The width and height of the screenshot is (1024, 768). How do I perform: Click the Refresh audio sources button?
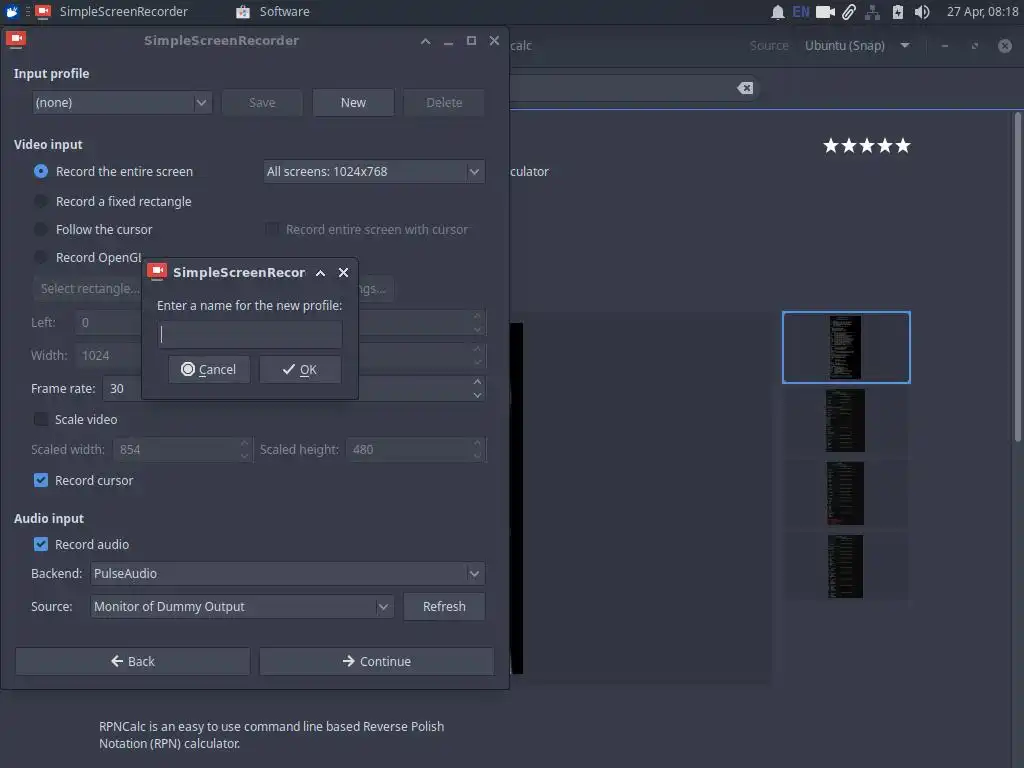coord(444,607)
